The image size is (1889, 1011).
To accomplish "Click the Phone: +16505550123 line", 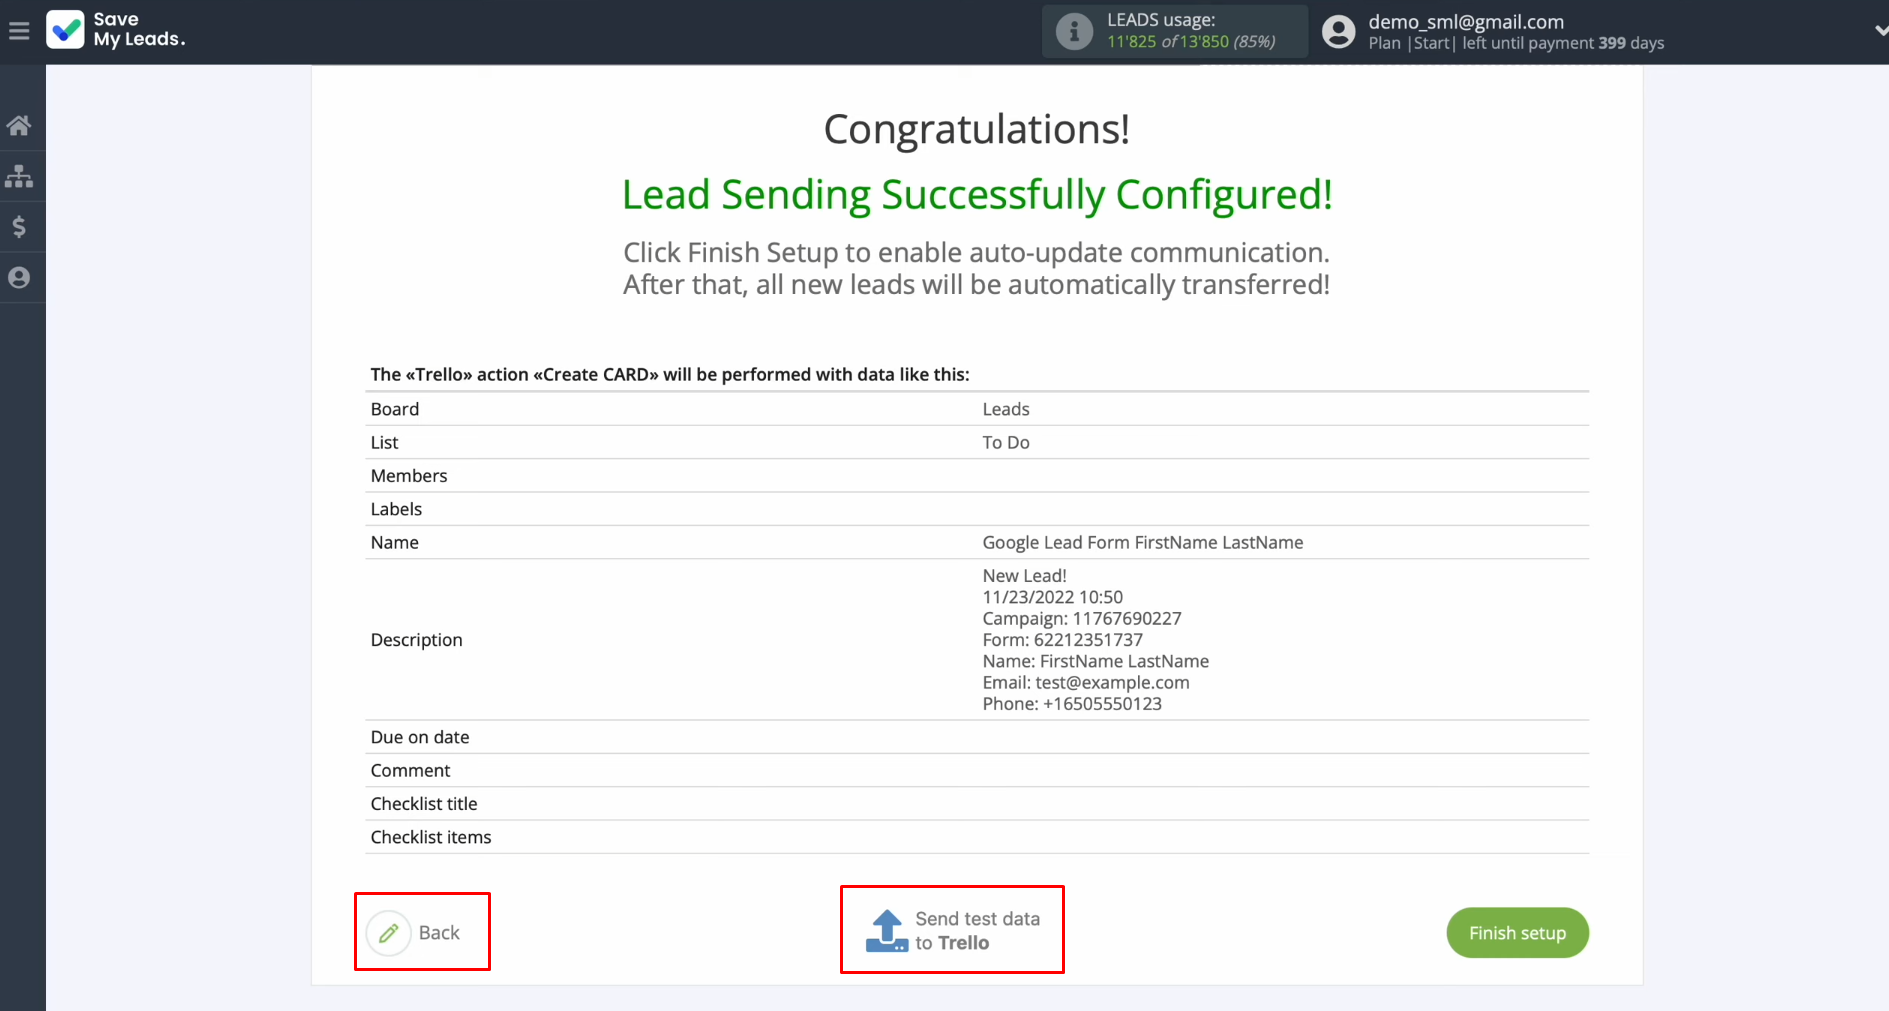I will pos(1072,704).
